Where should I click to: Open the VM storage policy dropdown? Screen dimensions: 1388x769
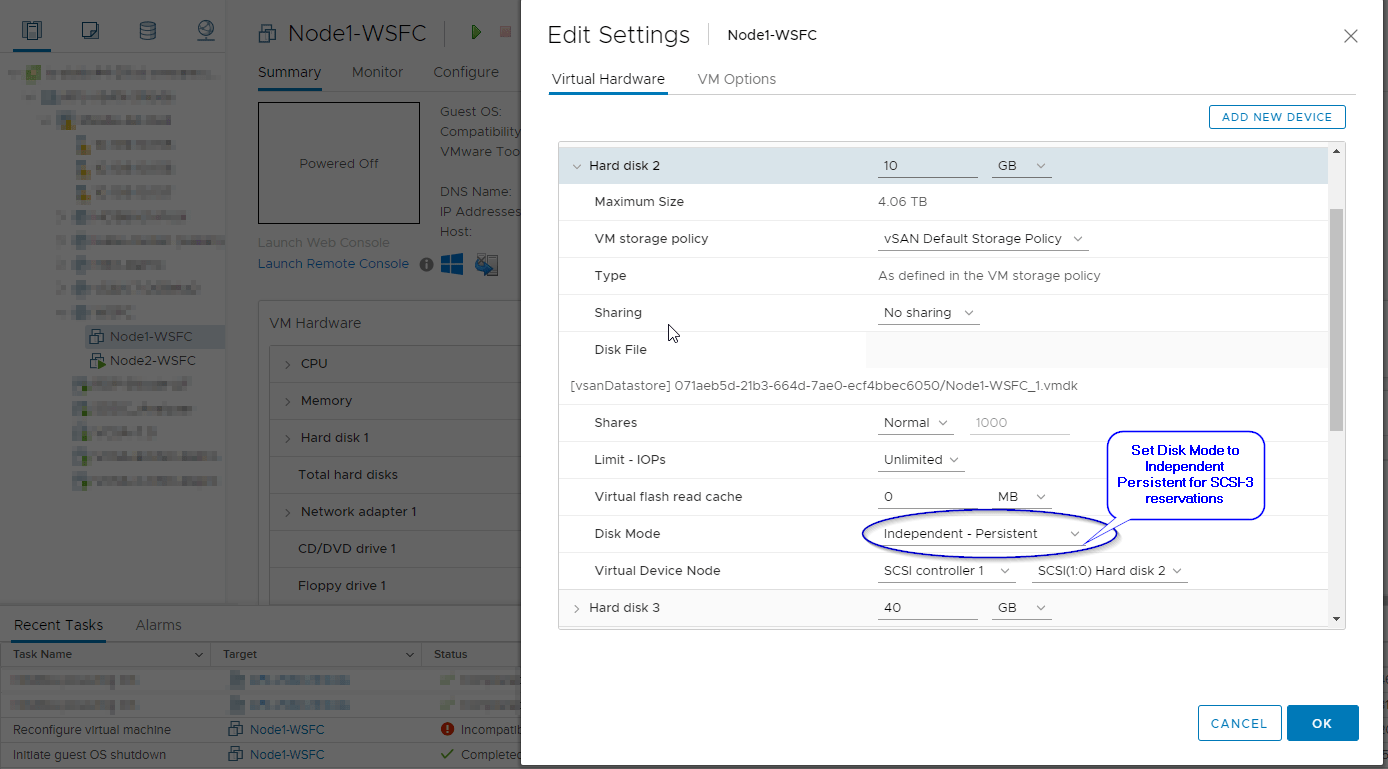pyautogui.click(x=982, y=239)
